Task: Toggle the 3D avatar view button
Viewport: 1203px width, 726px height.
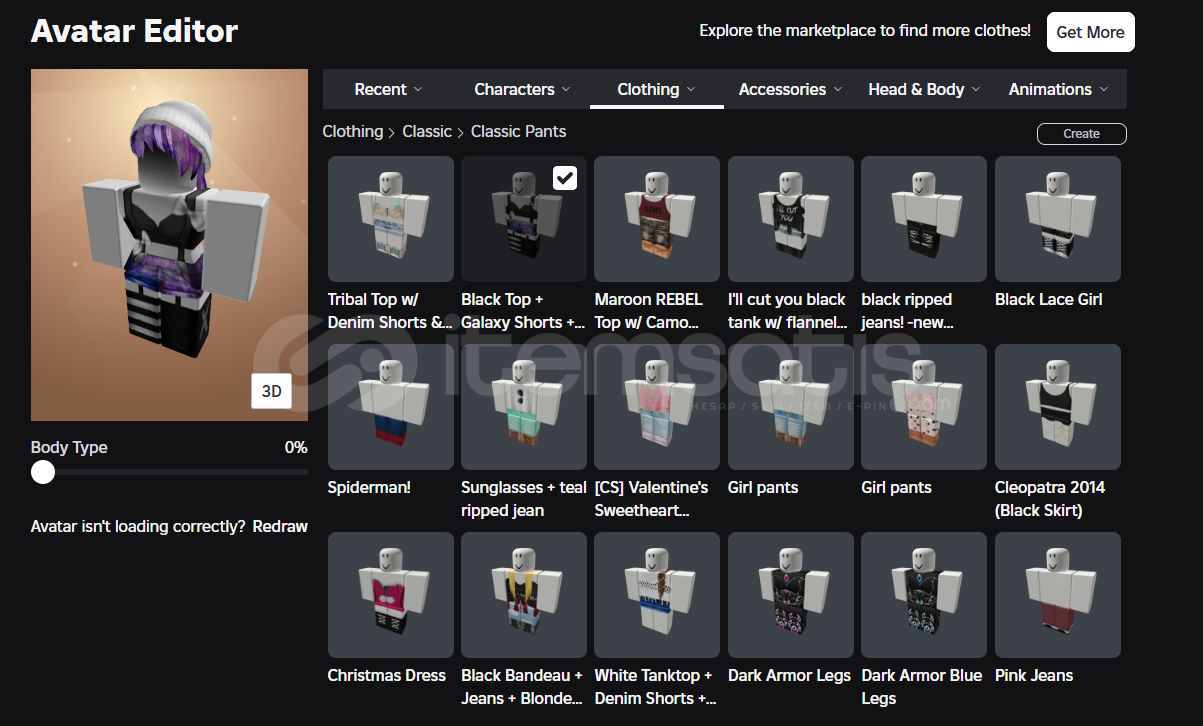Action: coord(271,391)
